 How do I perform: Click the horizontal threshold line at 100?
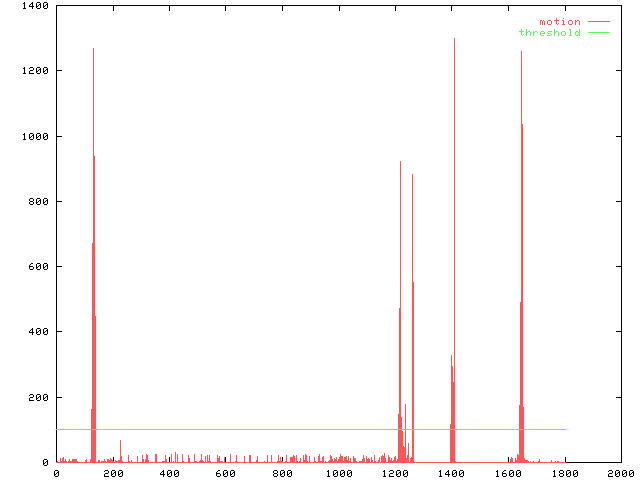click(300, 429)
